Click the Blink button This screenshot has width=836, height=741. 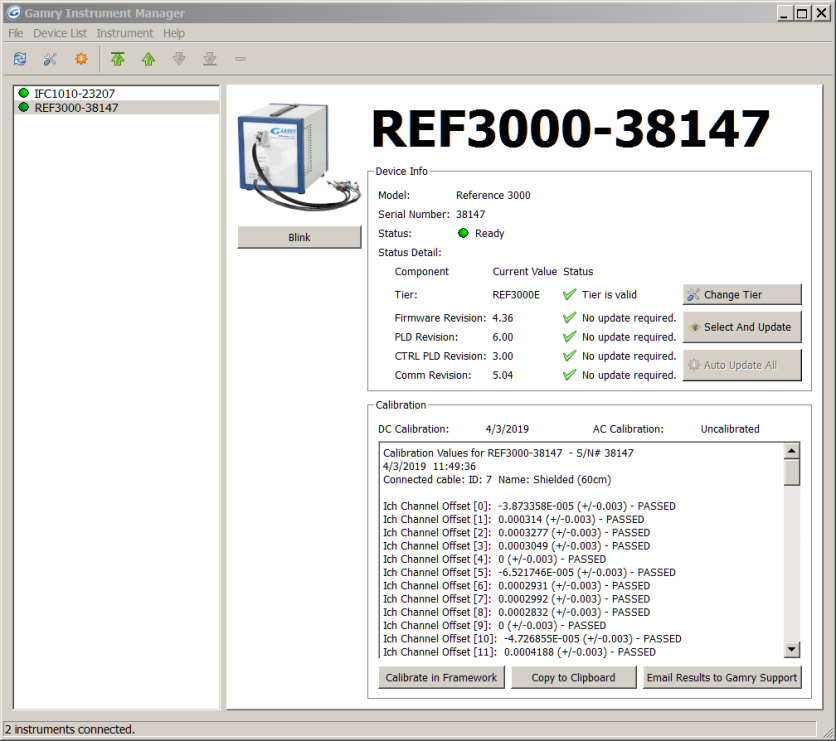click(x=299, y=237)
